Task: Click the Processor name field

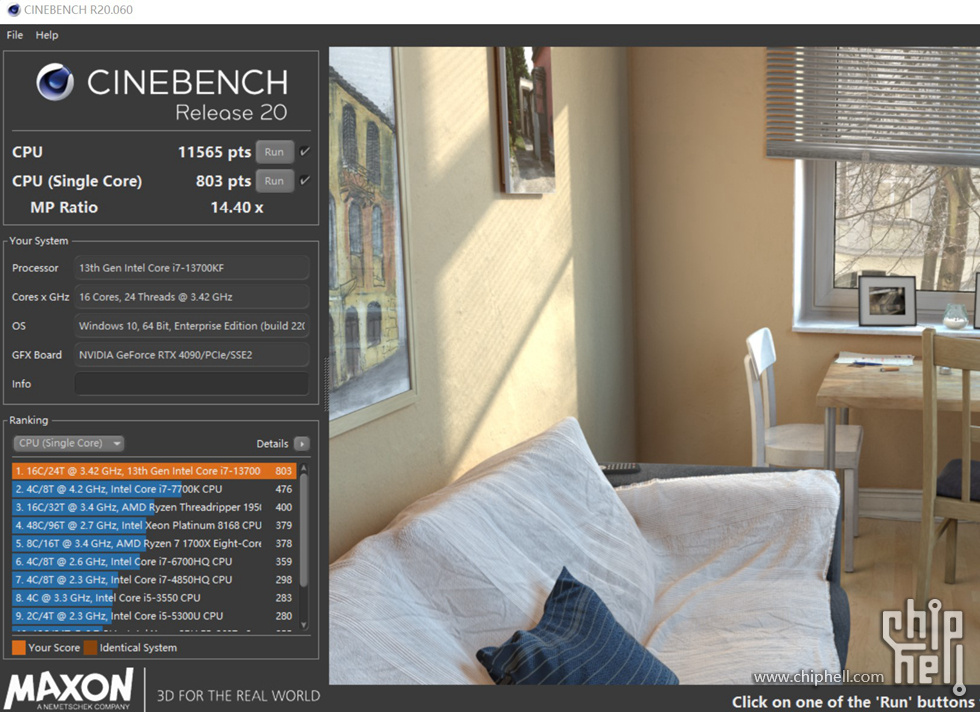Action: (191, 268)
